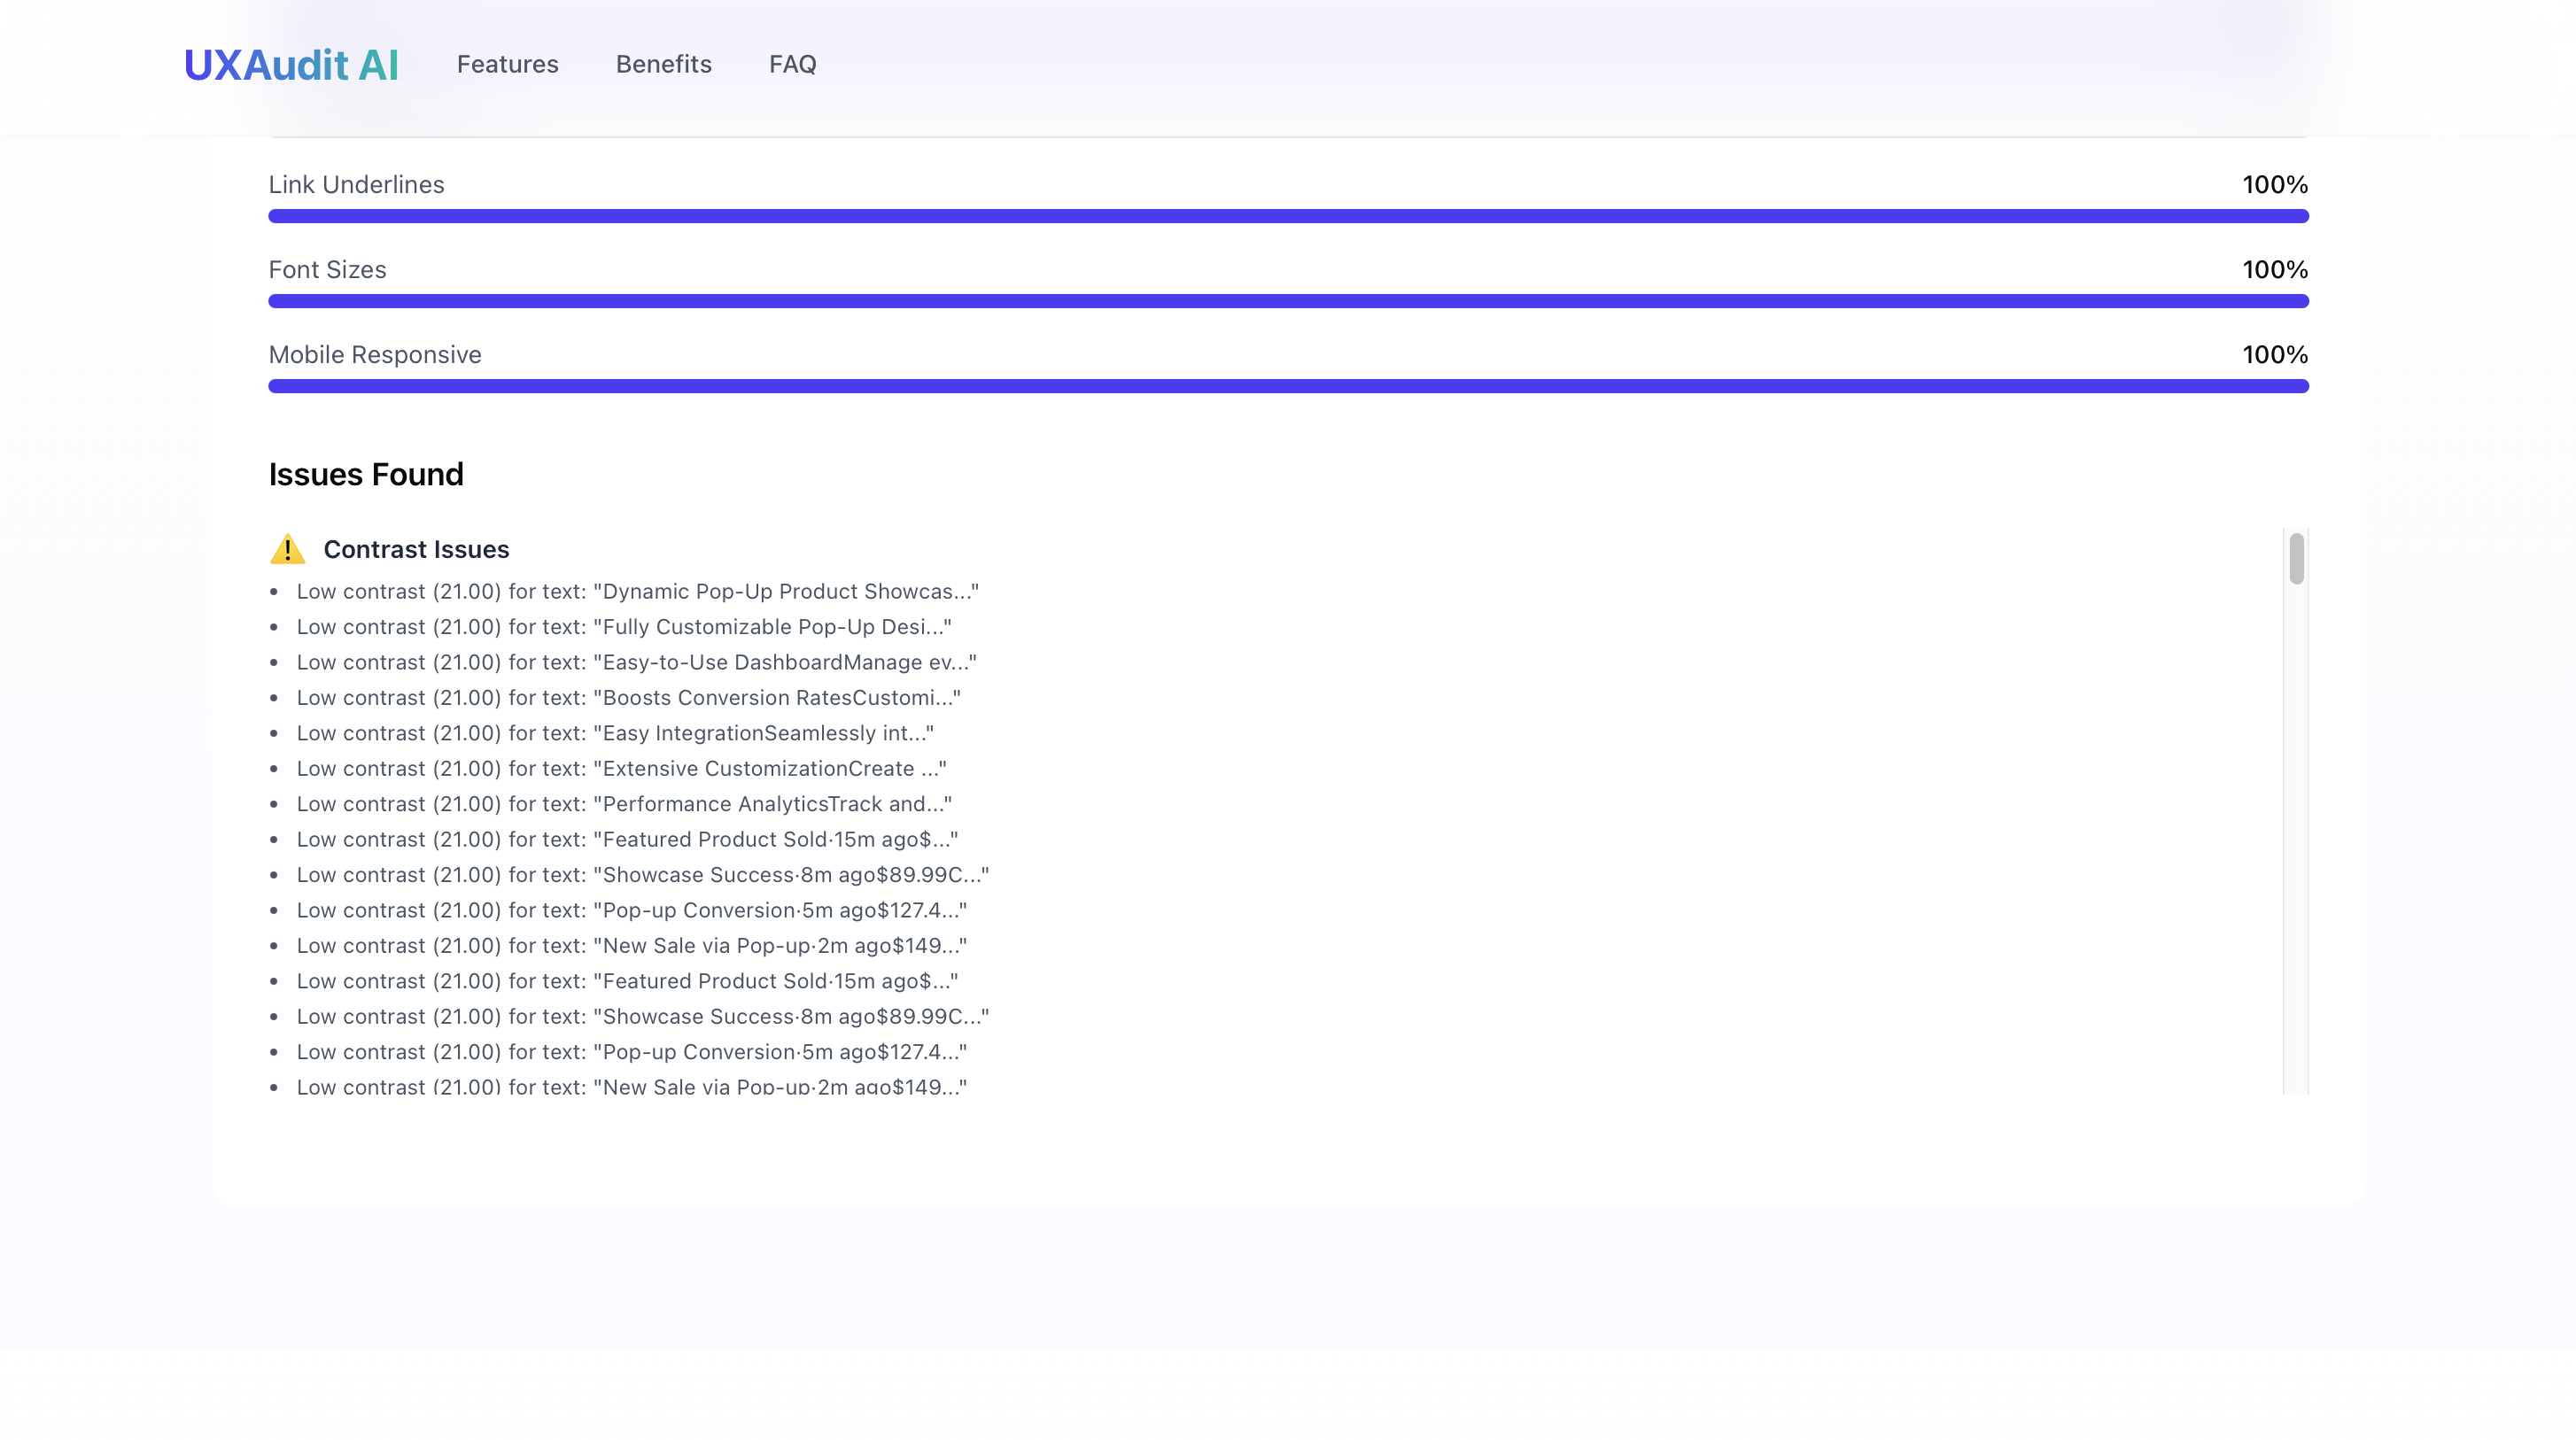Click the Link Underlines 100% value

(x=2274, y=185)
